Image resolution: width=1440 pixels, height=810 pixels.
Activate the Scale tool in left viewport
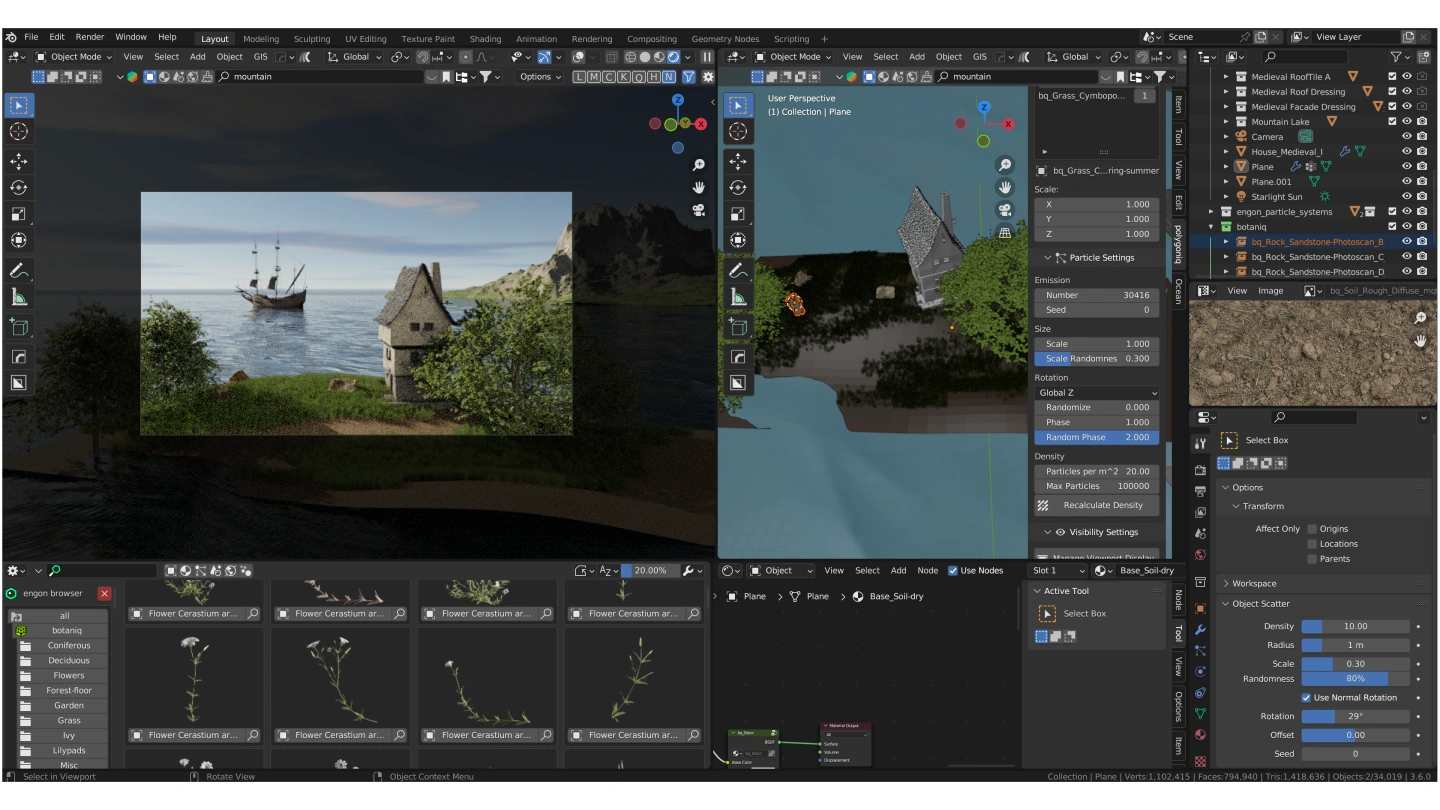19,213
